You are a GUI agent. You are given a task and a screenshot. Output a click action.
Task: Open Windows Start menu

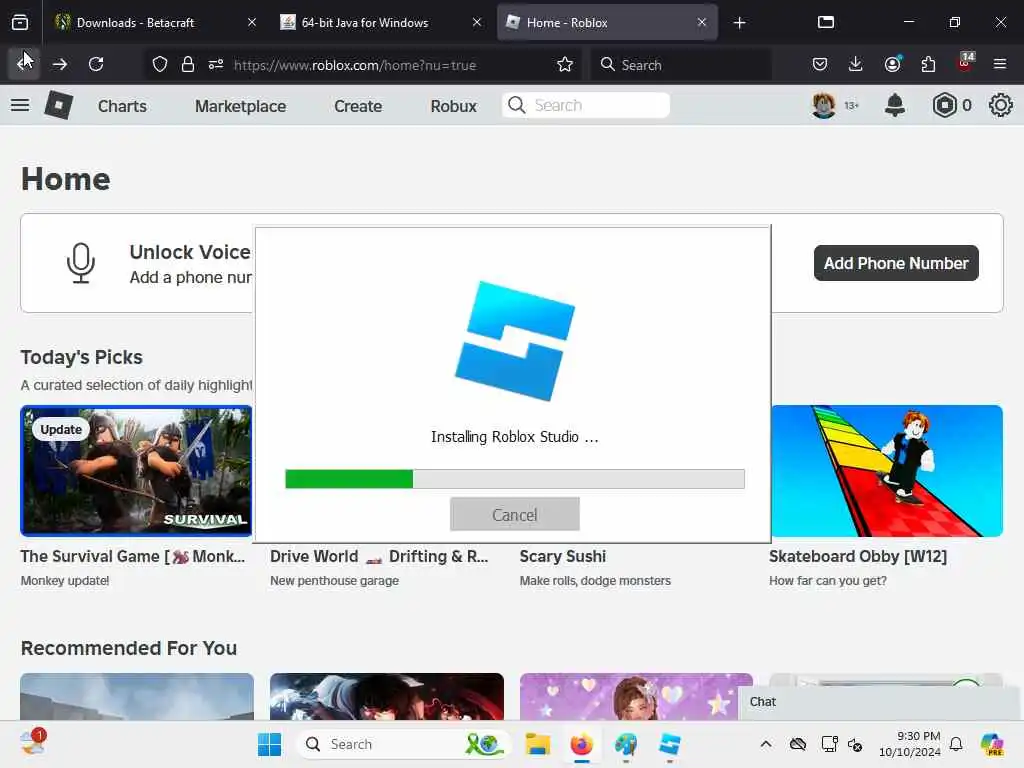click(269, 744)
